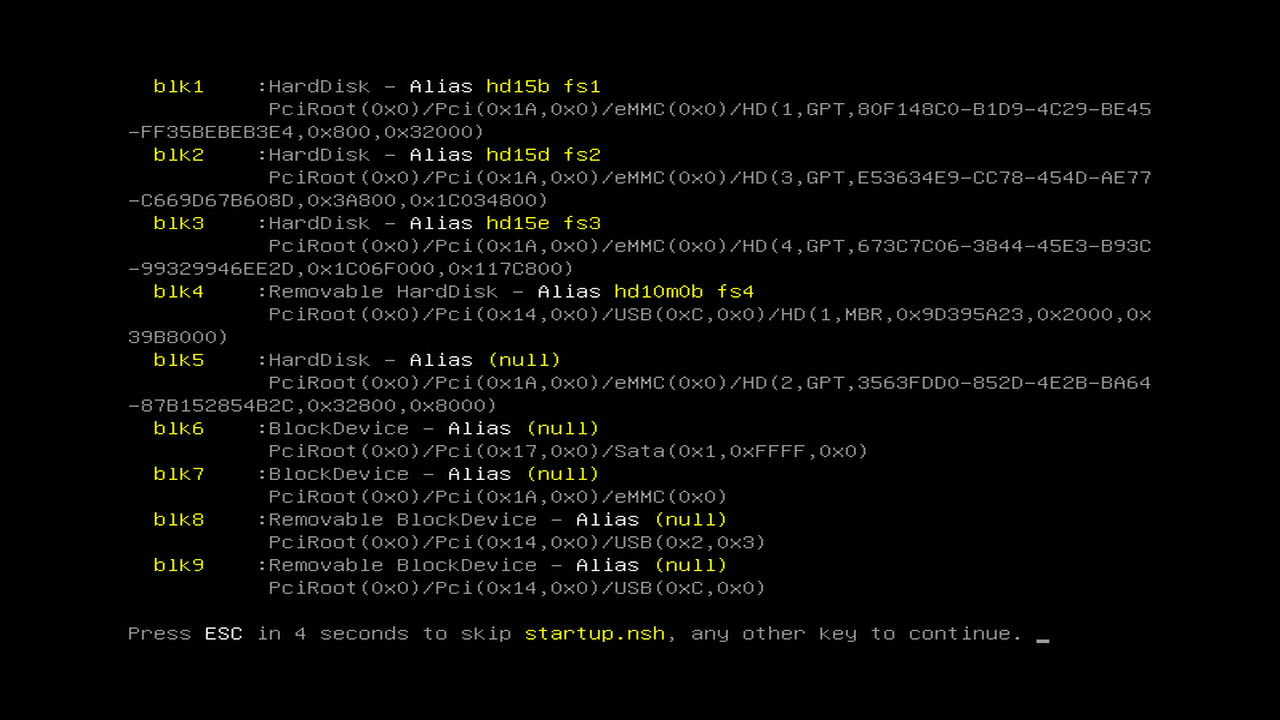
Task: Click the blk4 removable disk label
Action: pyautogui.click(x=178, y=291)
